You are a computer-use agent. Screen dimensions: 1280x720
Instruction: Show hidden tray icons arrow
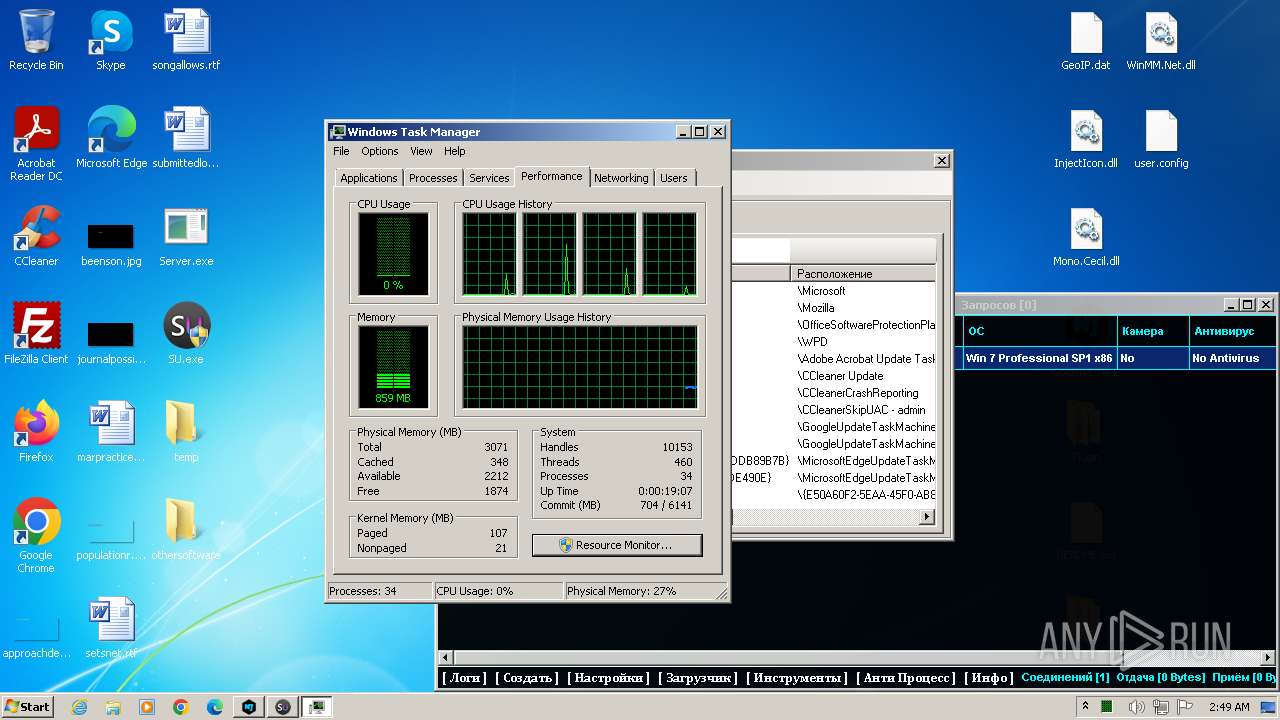[x=1085, y=707]
